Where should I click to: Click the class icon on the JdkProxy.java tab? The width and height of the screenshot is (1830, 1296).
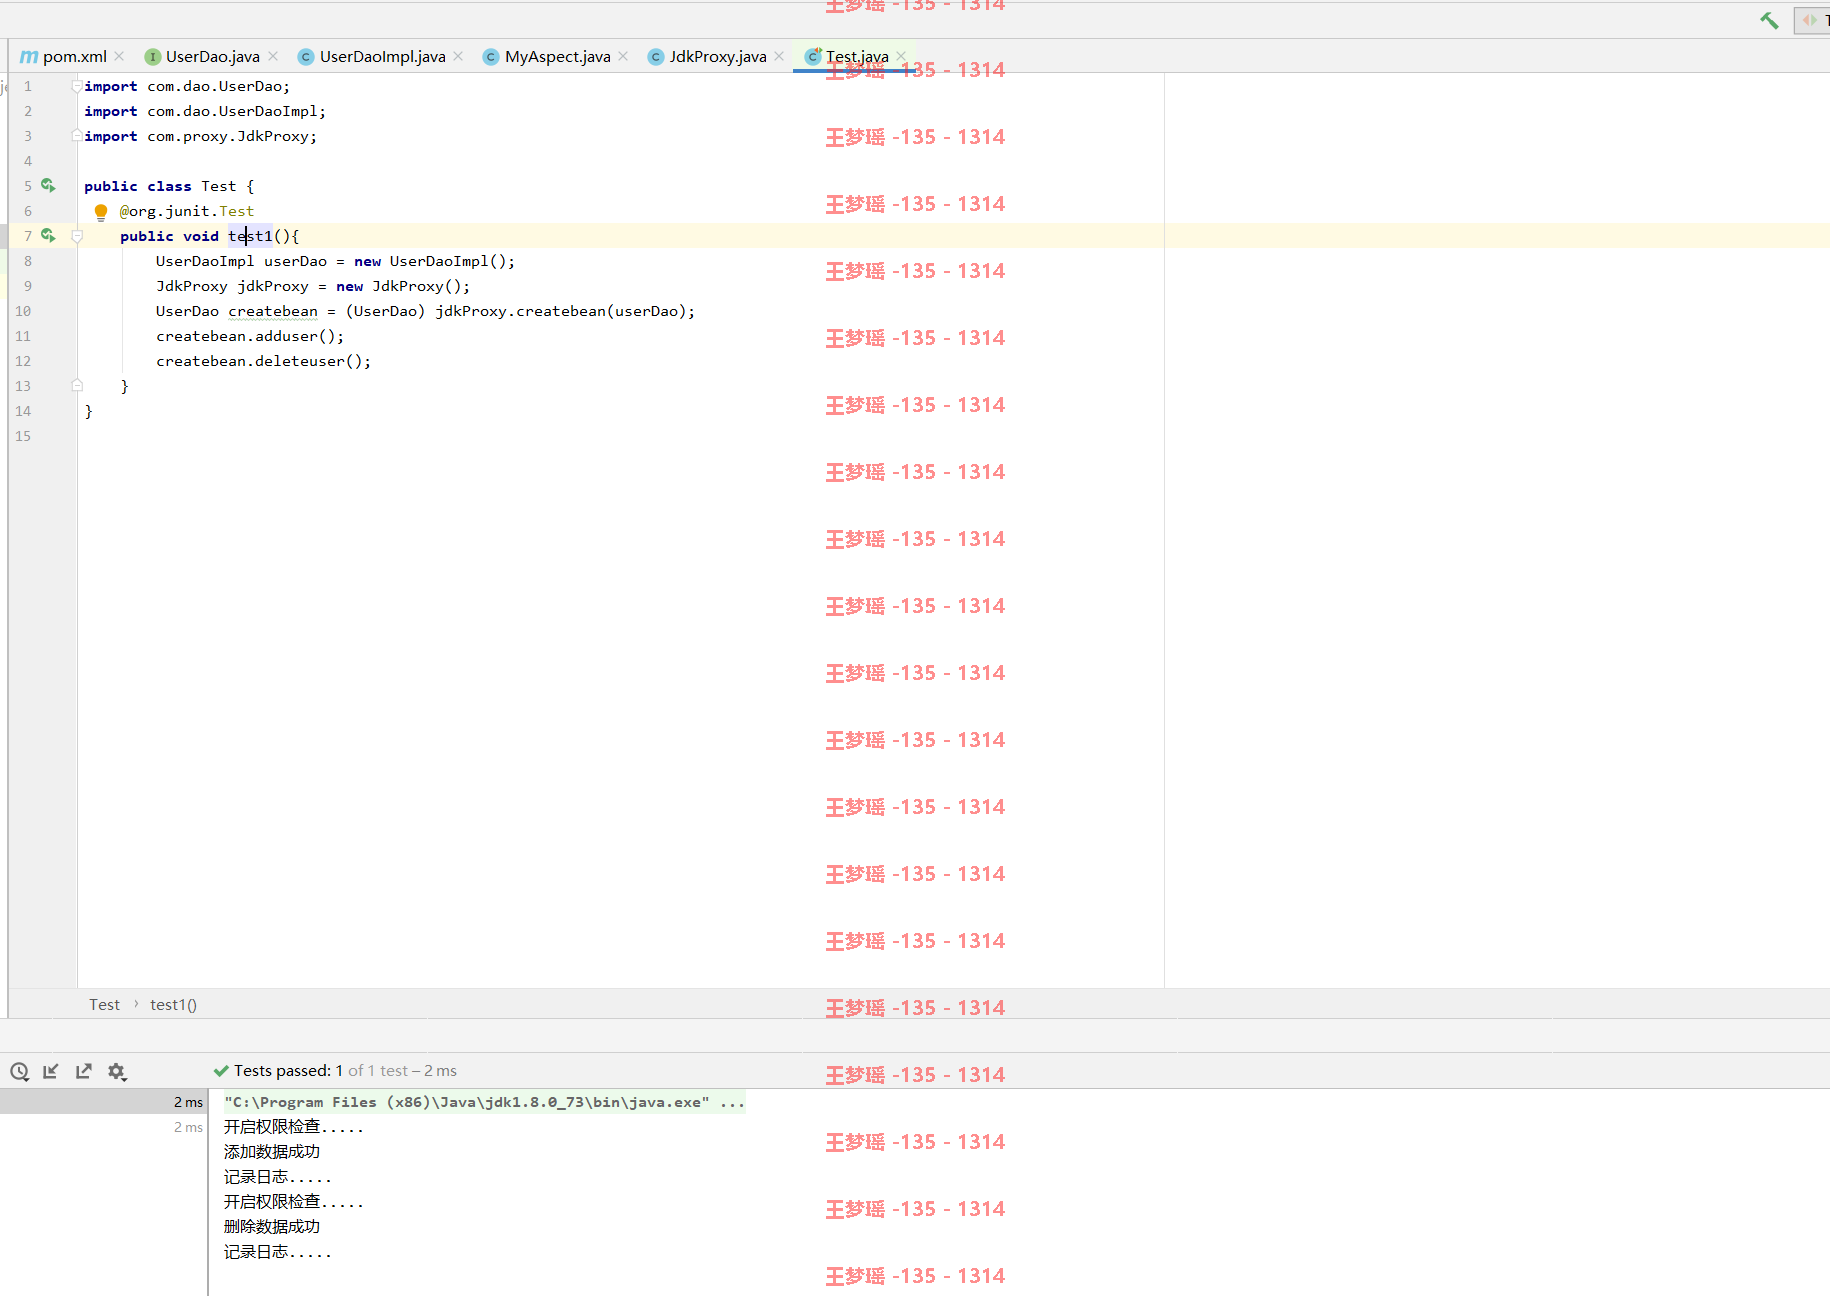pos(656,57)
